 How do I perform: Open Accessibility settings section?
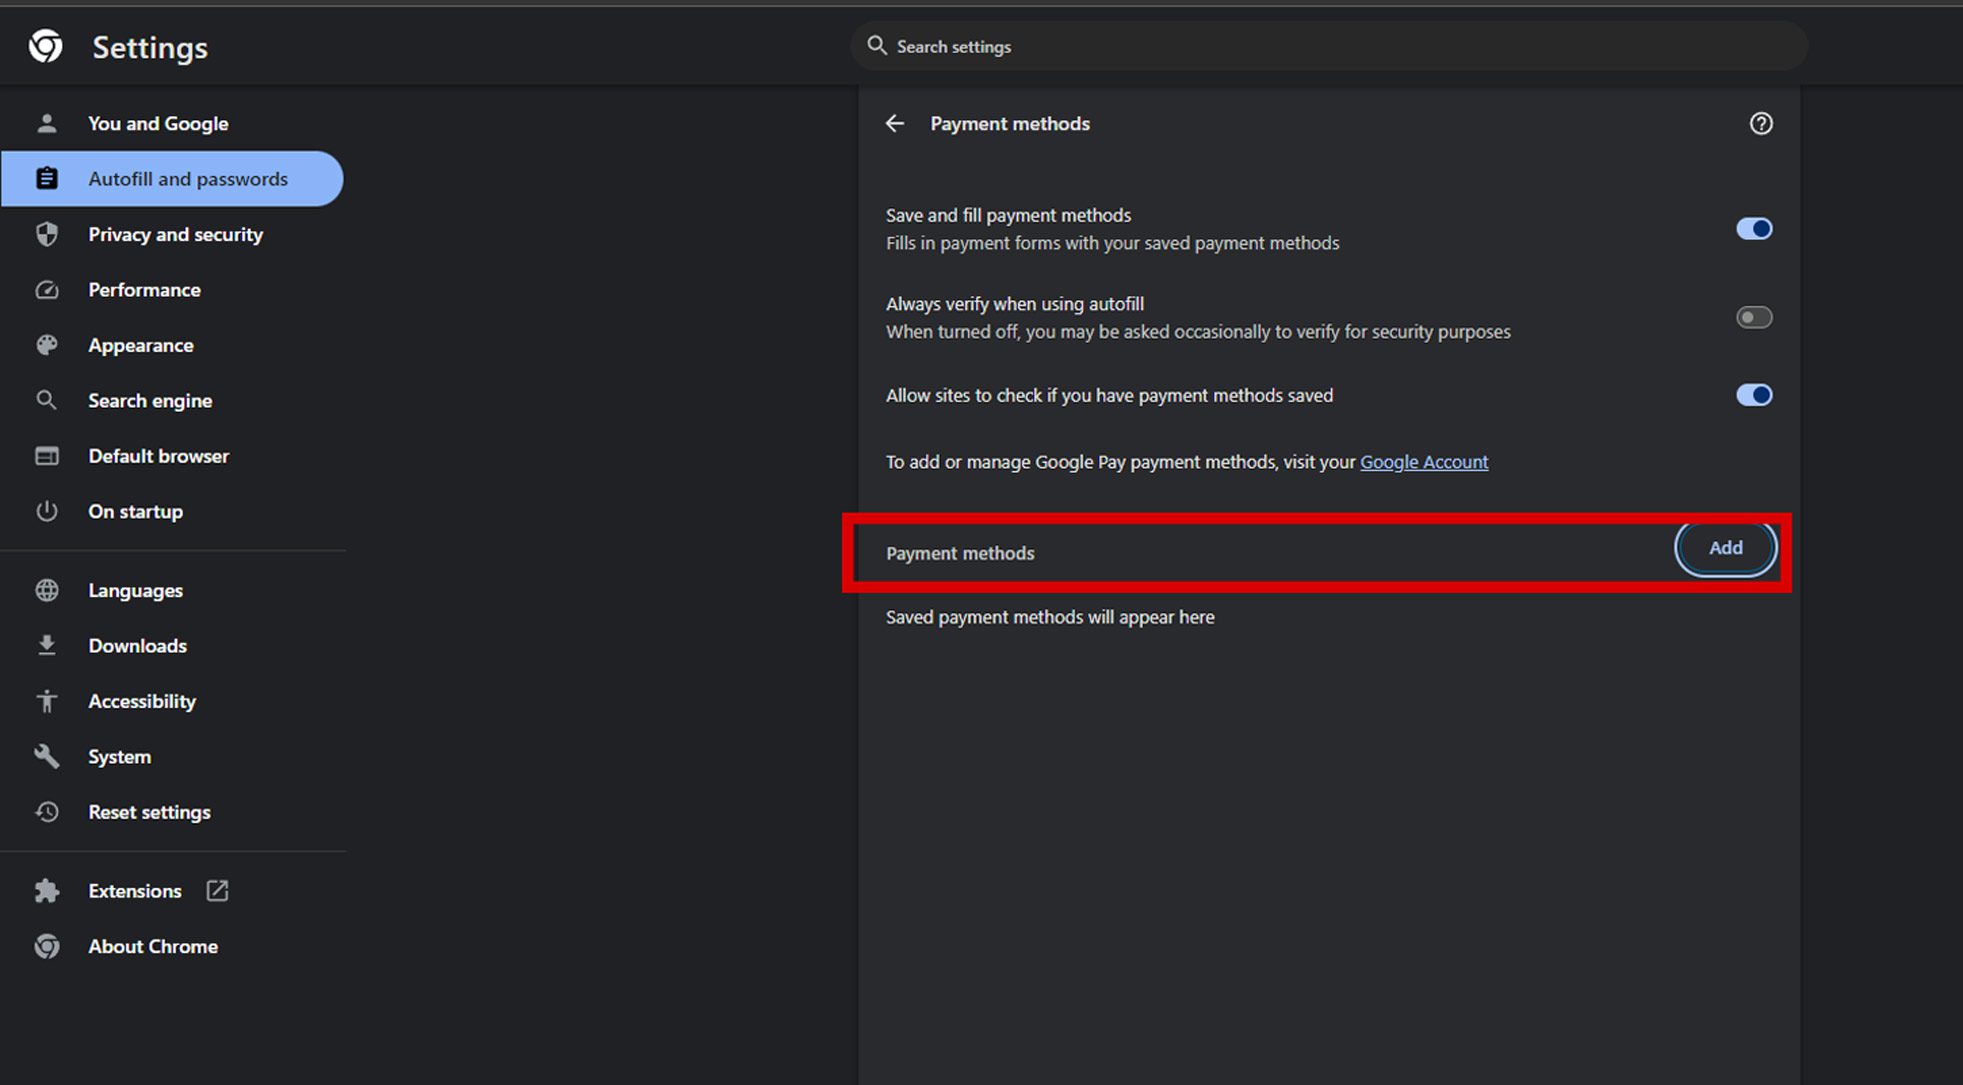(x=142, y=700)
